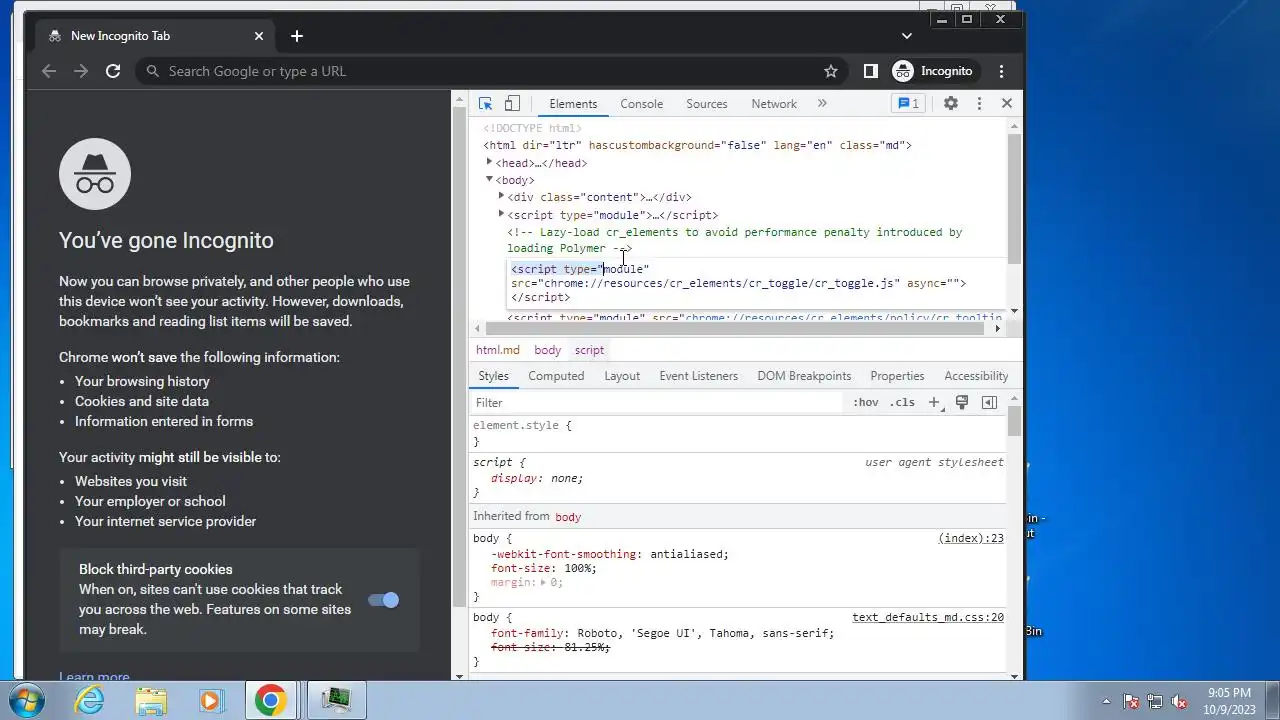Open the Sources tab
Image resolution: width=1280 pixels, height=720 pixels.
pos(706,104)
